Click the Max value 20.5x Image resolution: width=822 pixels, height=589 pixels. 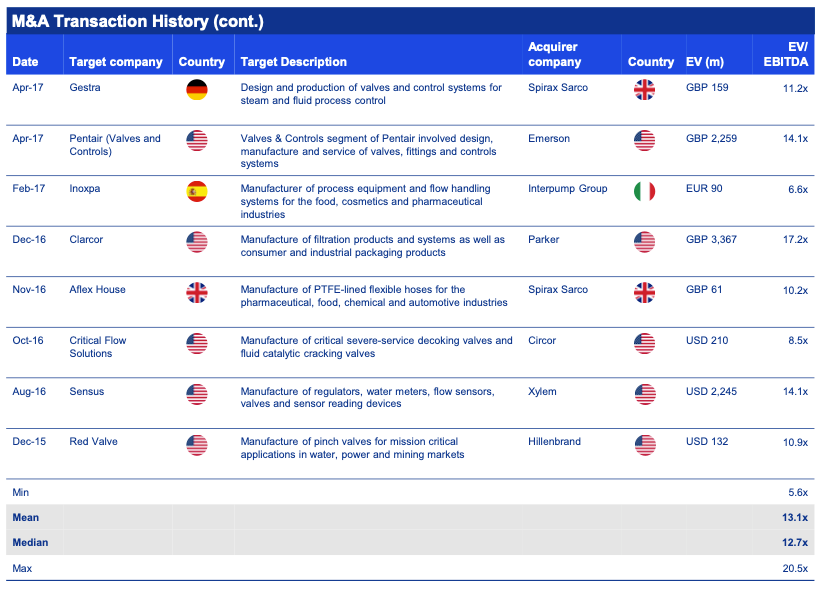pos(795,569)
